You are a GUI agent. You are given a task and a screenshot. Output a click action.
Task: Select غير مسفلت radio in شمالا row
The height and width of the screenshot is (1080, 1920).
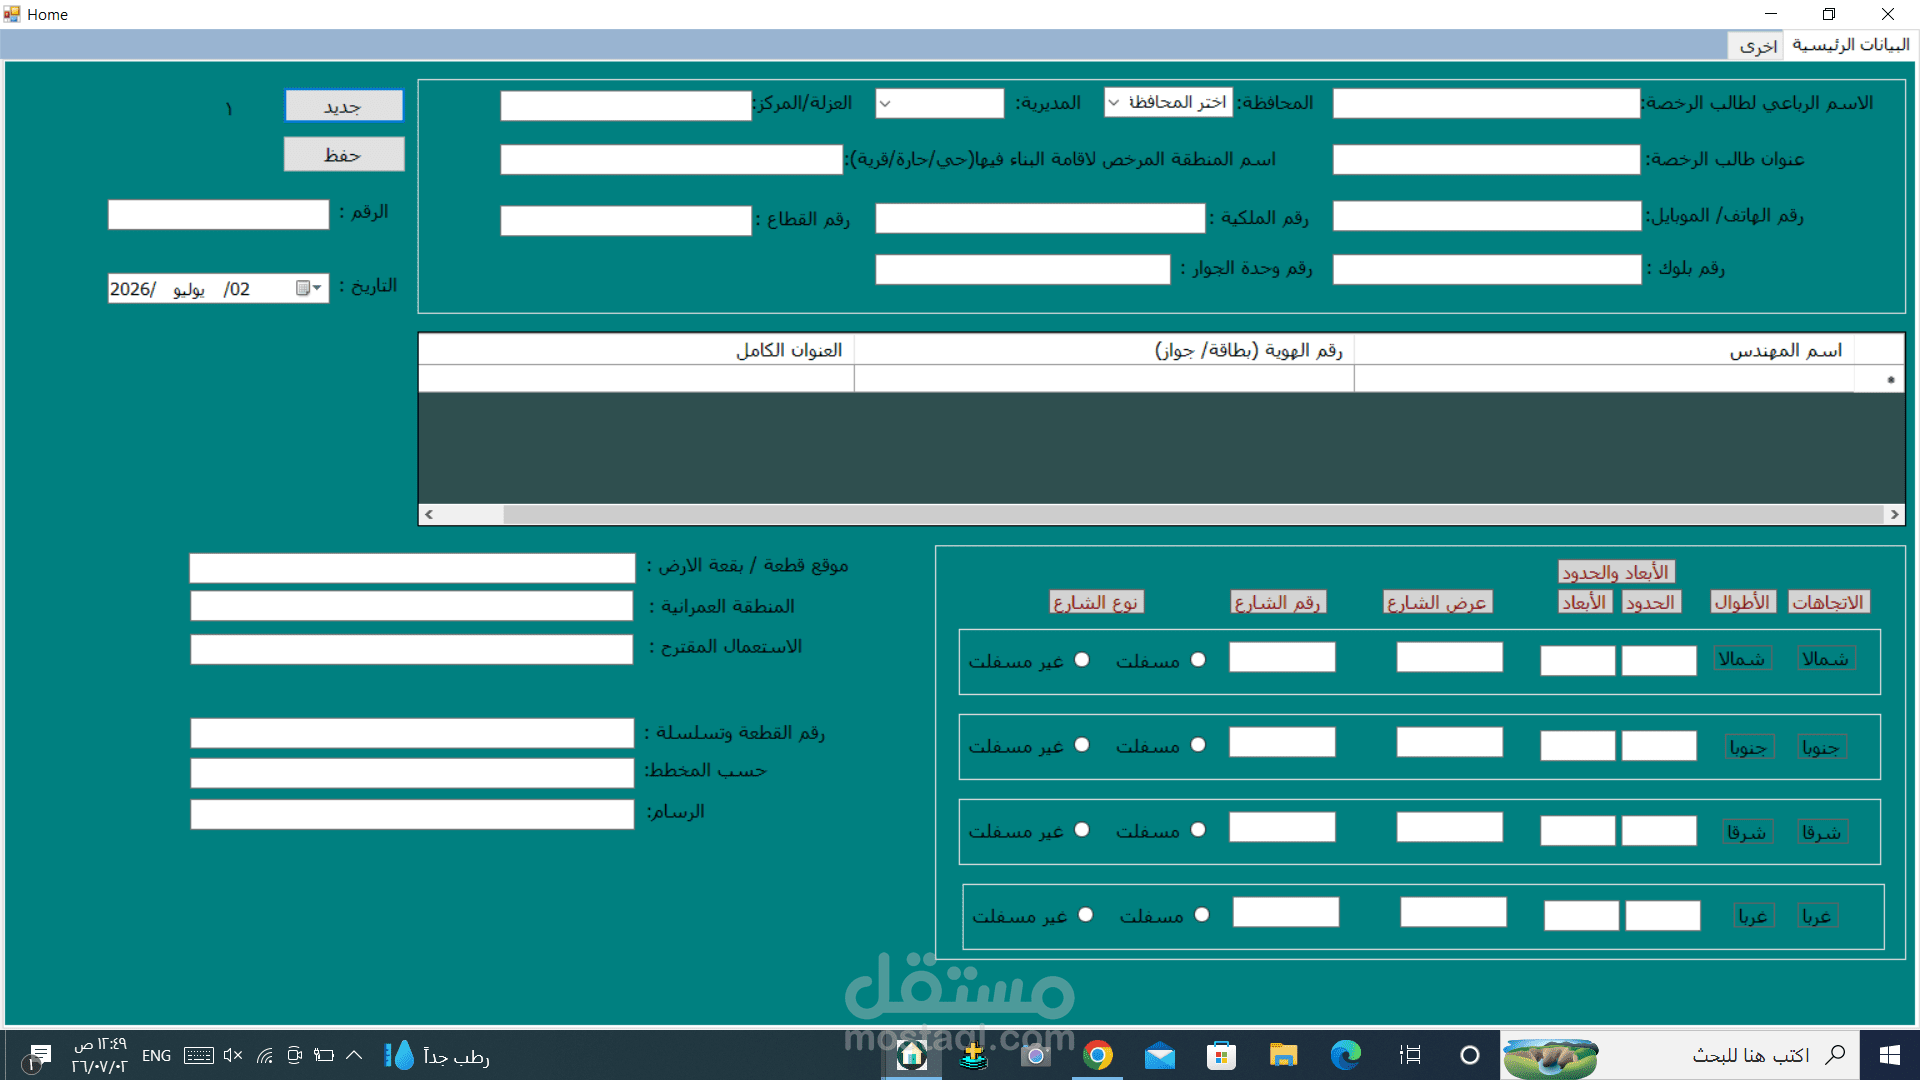tap(1082, 660)
